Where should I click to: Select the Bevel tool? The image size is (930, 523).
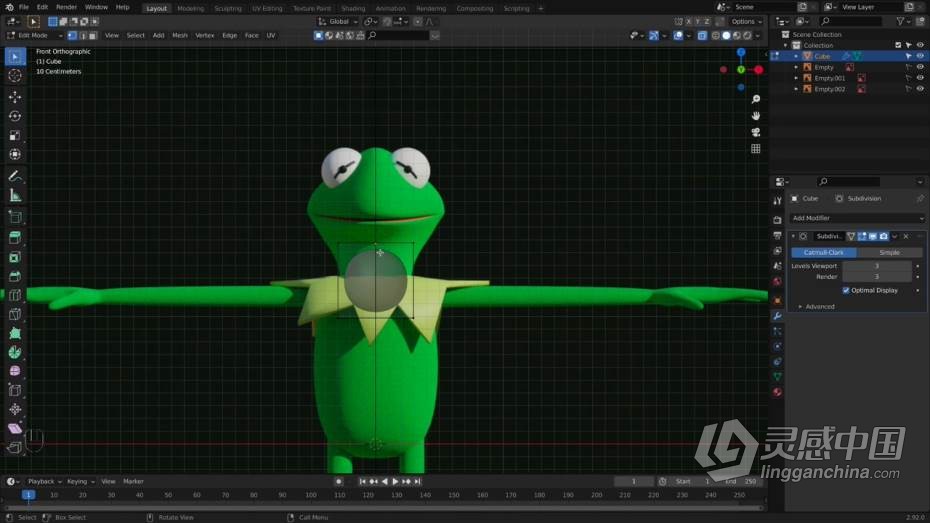click(x=15, y=276)
